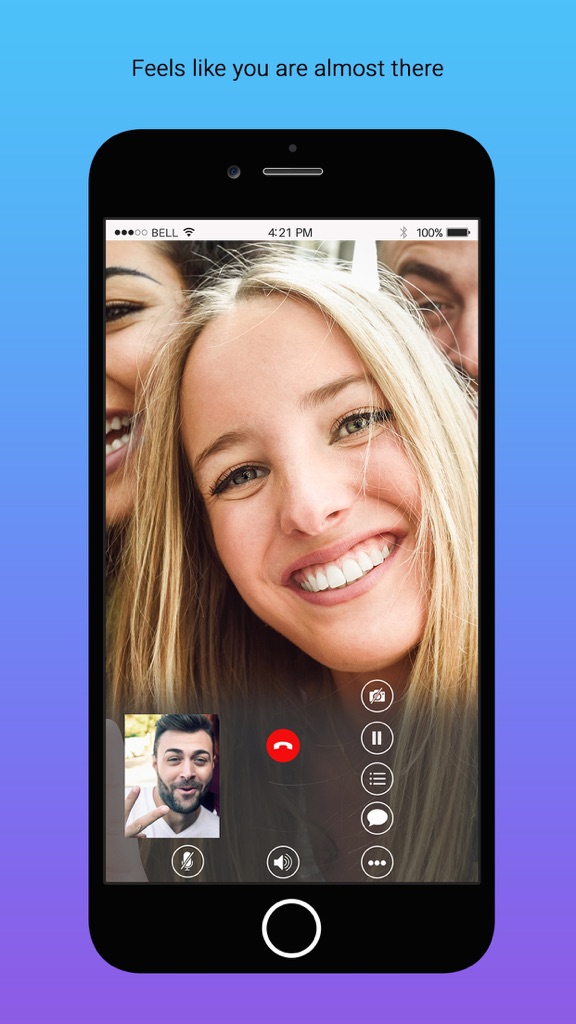This screenshot has height=1024, width=576.
Task: Open the list menu icon
Action: coord(377,778)
